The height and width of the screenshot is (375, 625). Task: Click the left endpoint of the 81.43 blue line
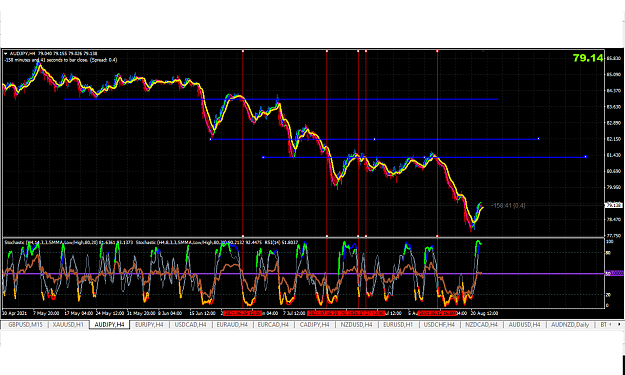[263, 157]
